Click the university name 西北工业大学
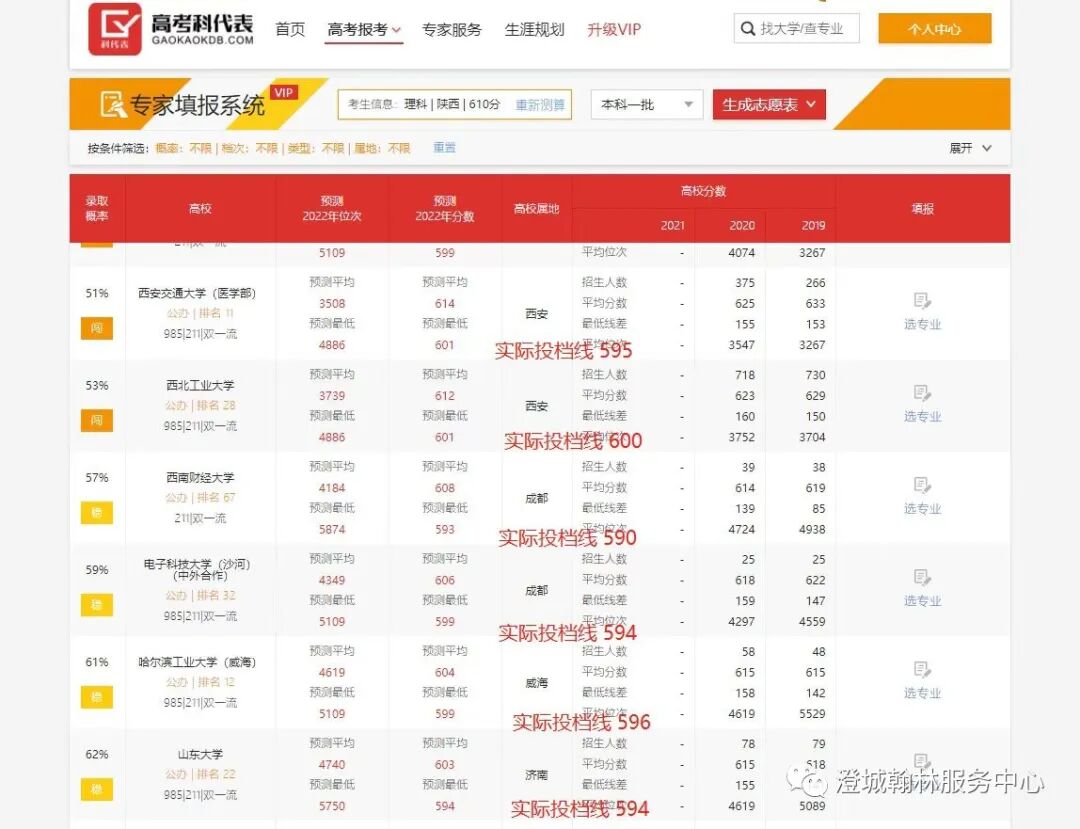 coord(200,385)
